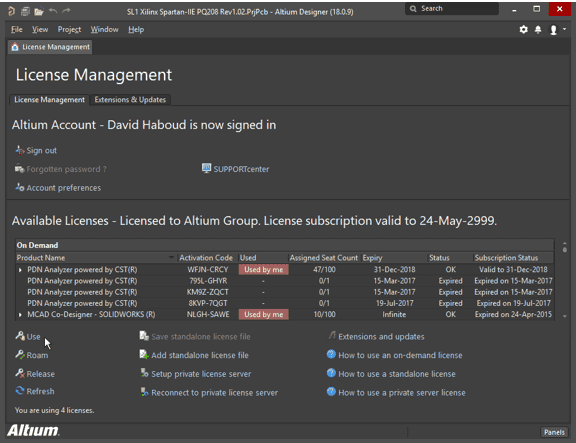The image size is (576, 443).
Task: Click the Subscription Status column header
Action: 513,258
